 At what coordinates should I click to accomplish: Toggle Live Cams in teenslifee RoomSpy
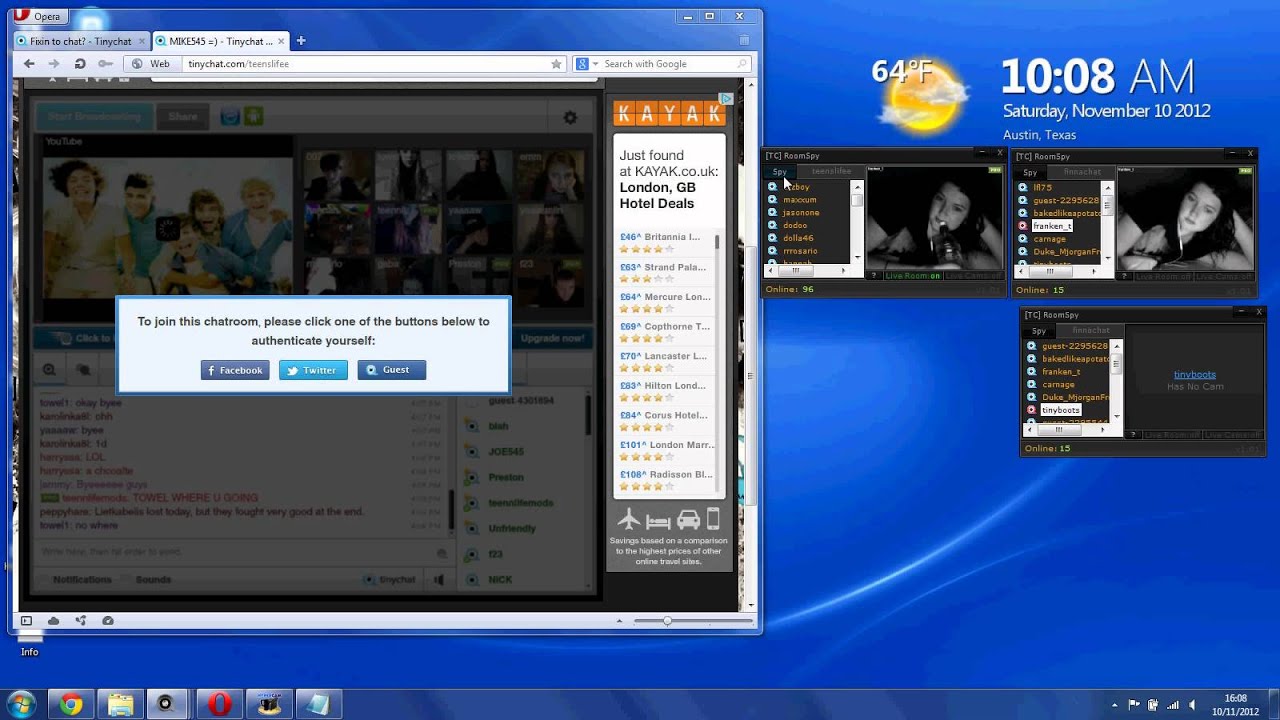coord(973,276)
